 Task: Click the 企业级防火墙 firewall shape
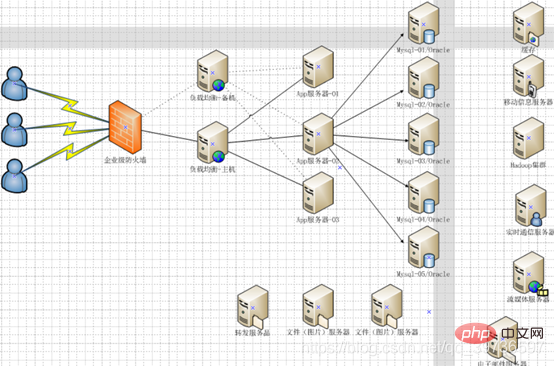(125, 127)
